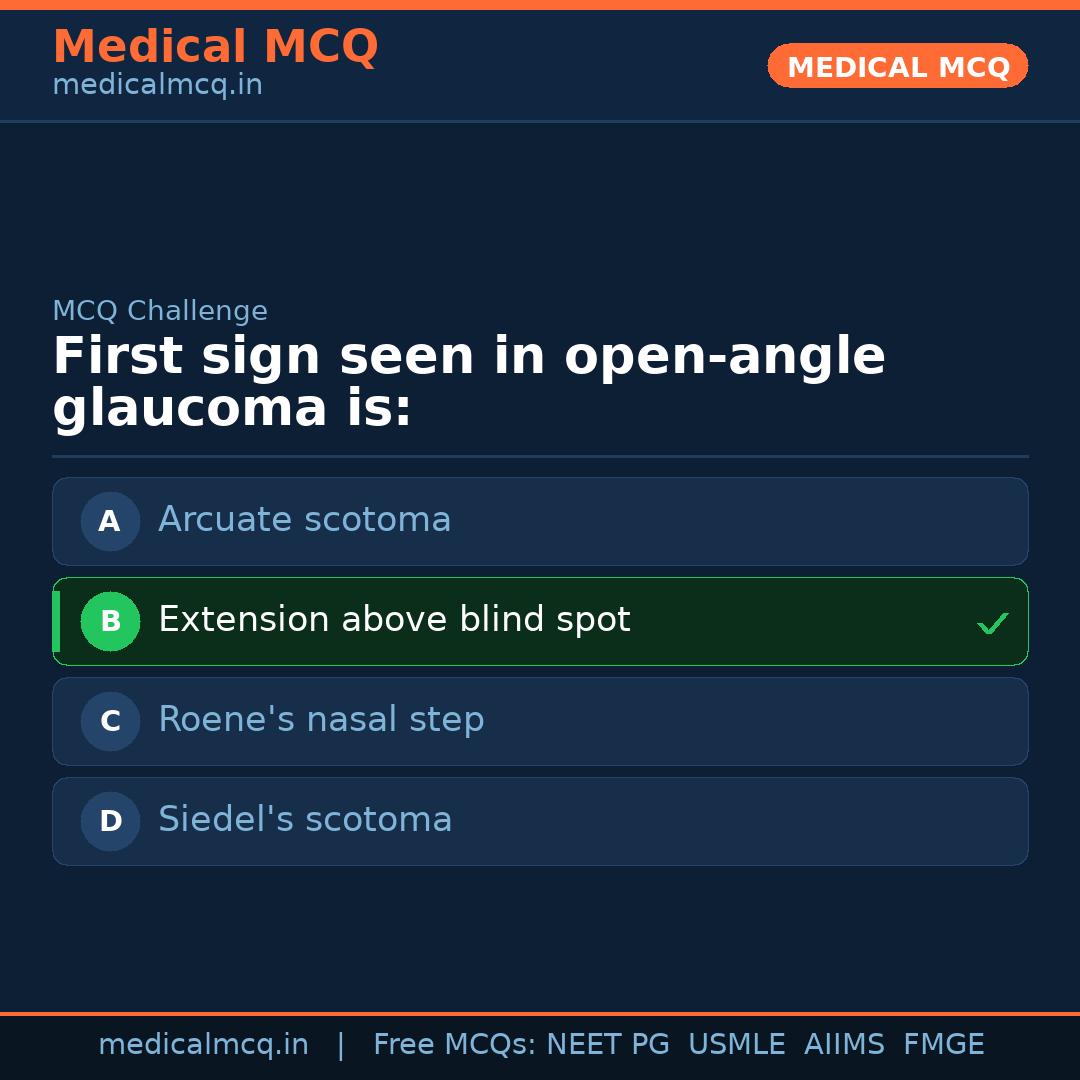Screen dimensions: 1080x1080
Task: Click the AIIMS link in the footer
Action: pos(845,1044)
